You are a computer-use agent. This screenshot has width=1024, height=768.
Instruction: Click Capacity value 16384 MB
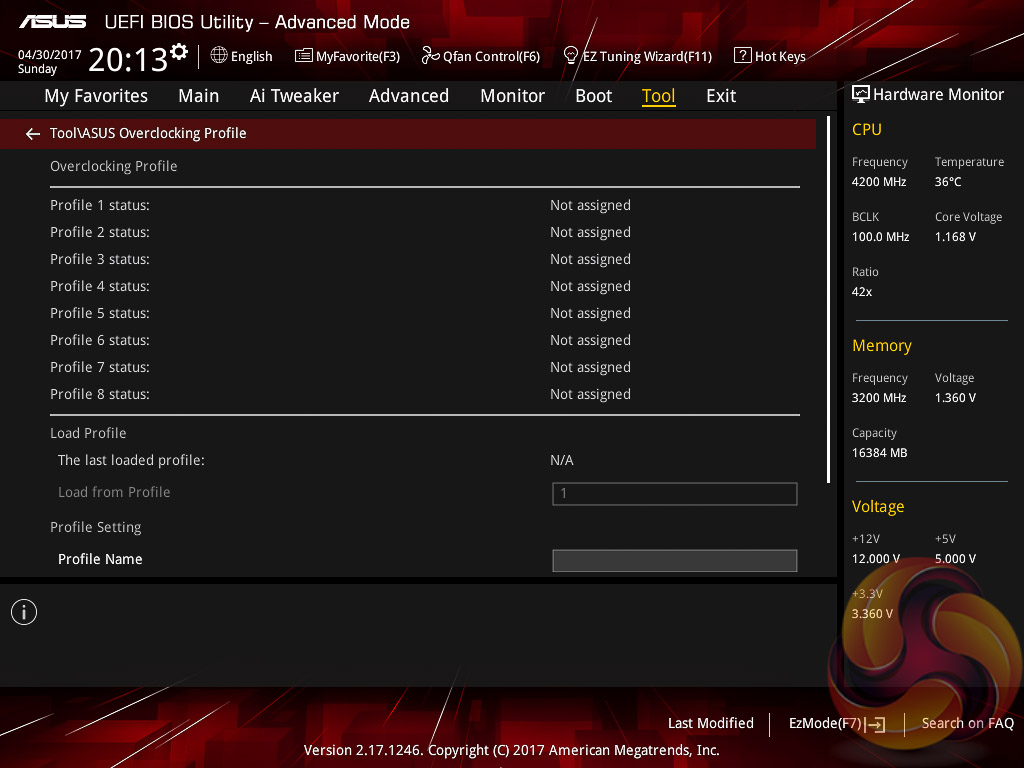pos(880,453)
